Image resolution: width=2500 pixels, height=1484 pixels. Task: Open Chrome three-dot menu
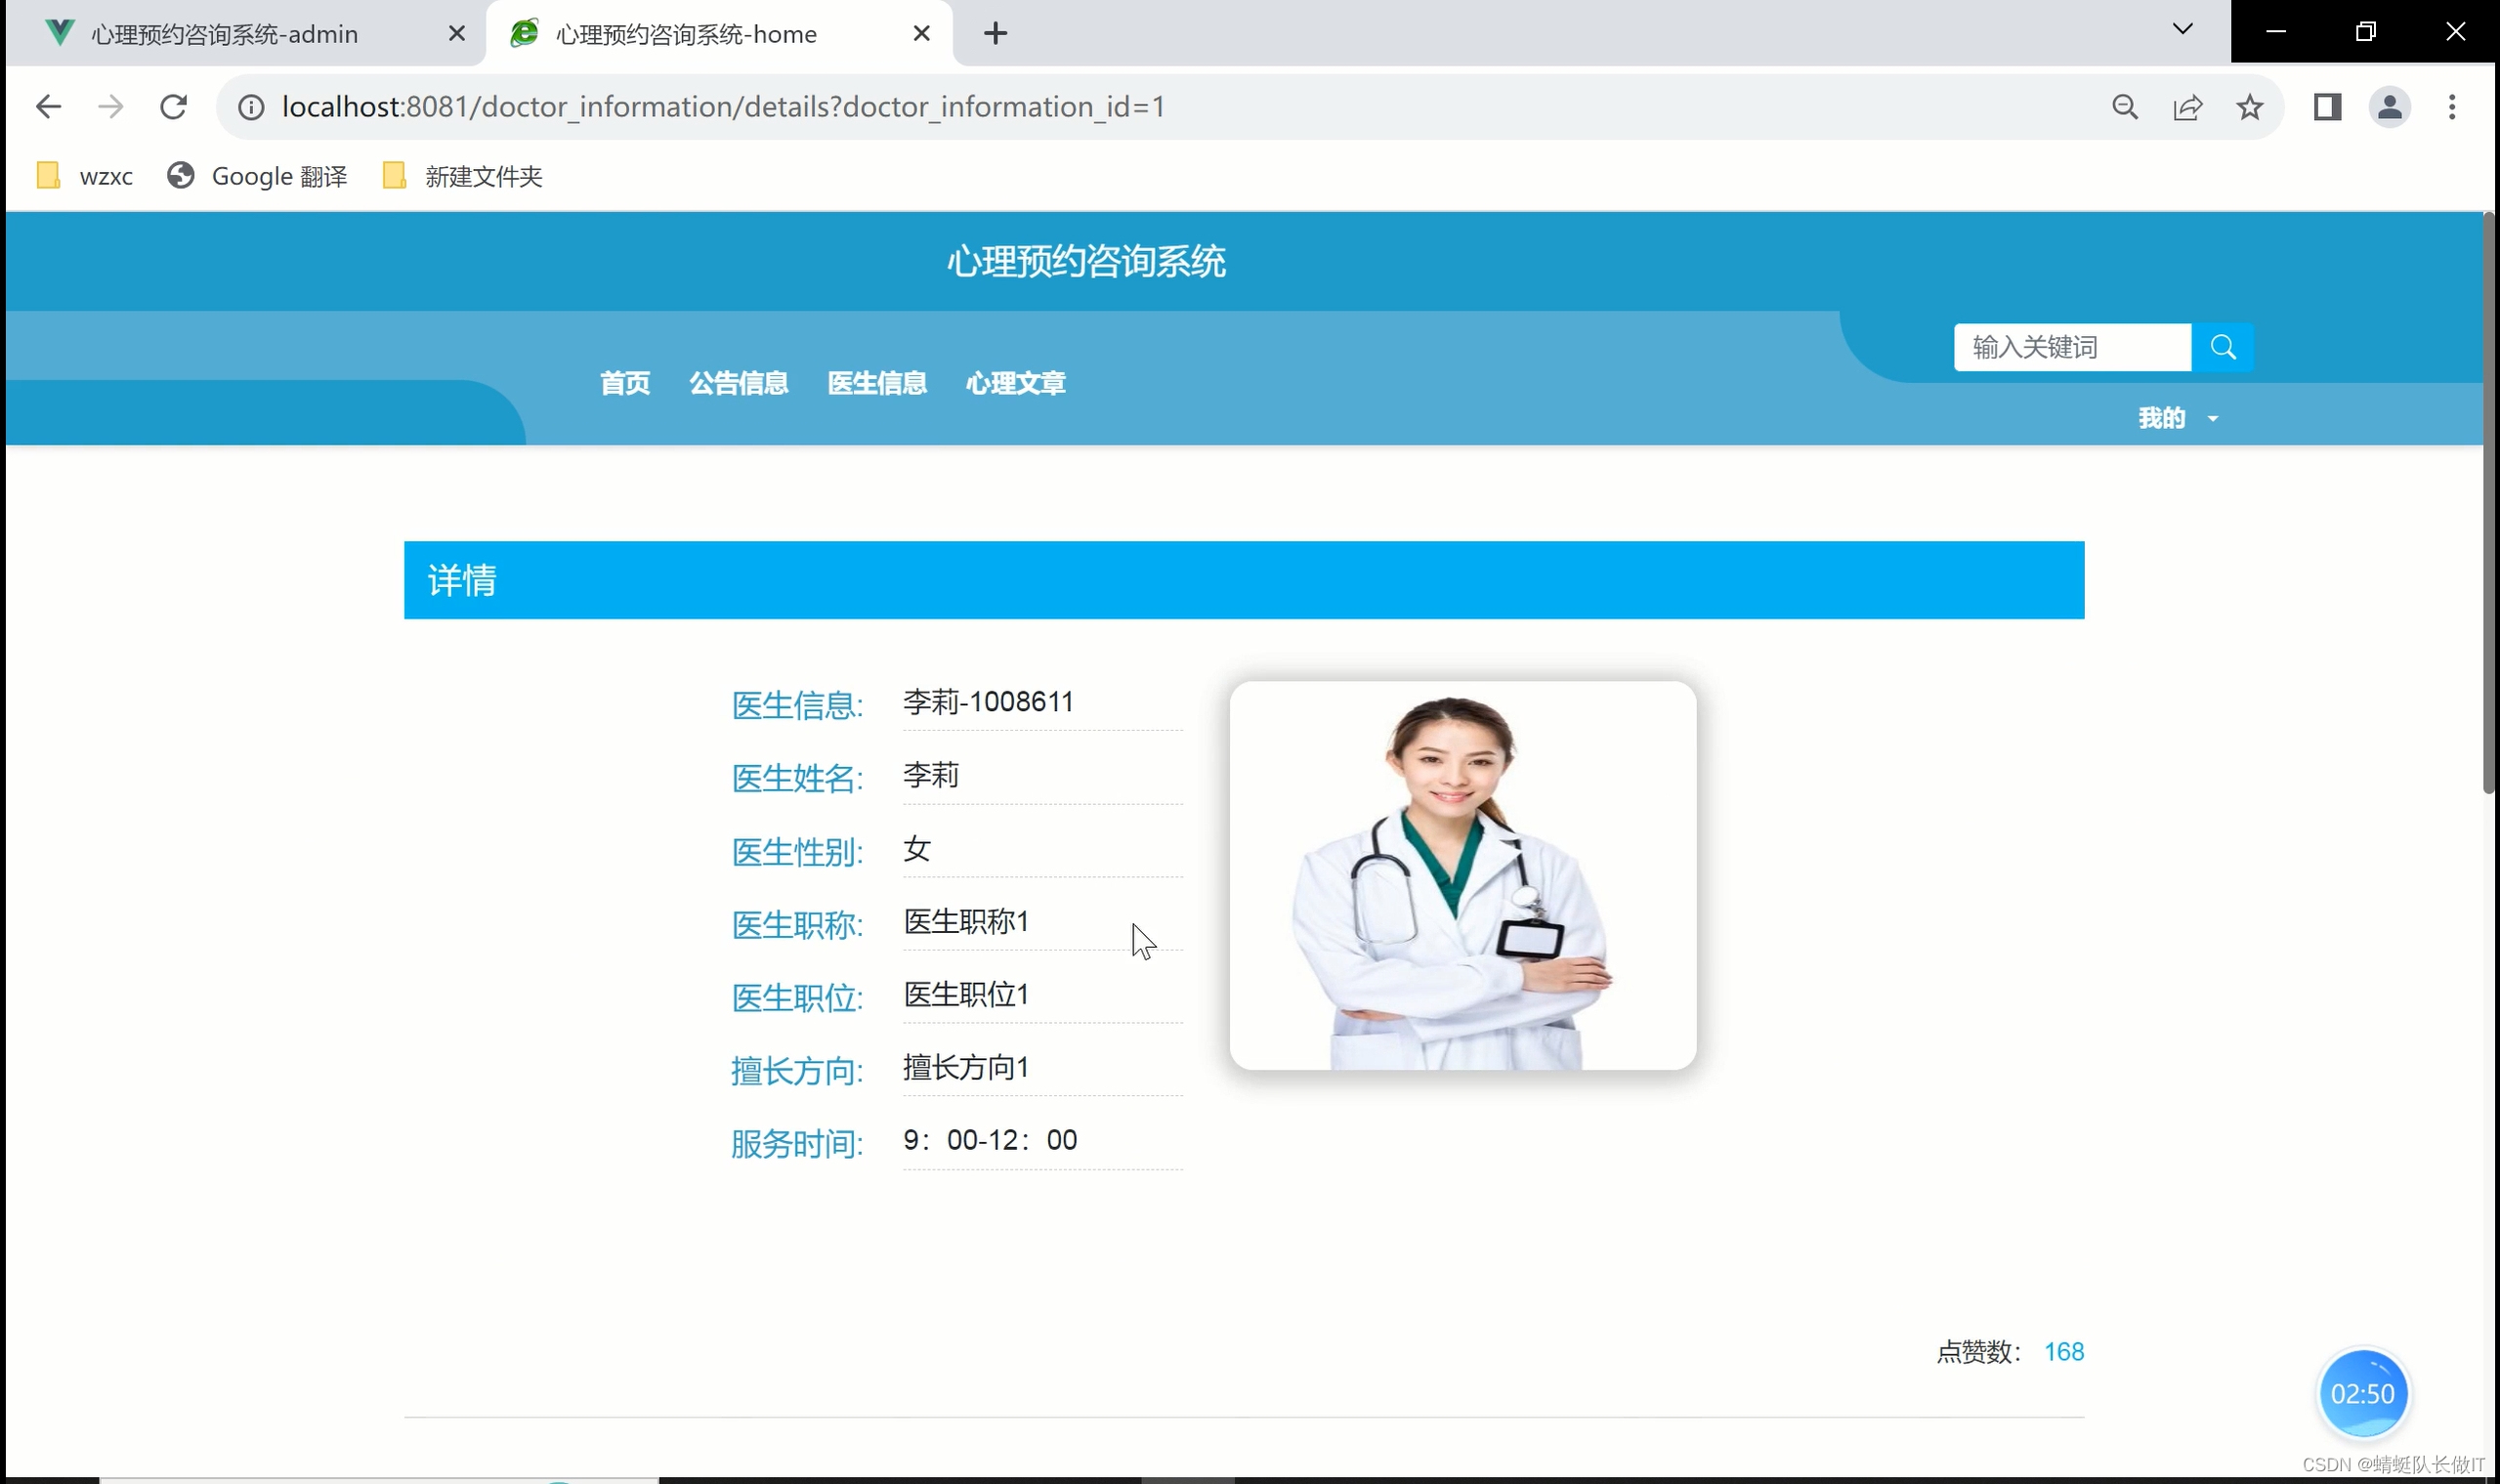[2451, 107]
